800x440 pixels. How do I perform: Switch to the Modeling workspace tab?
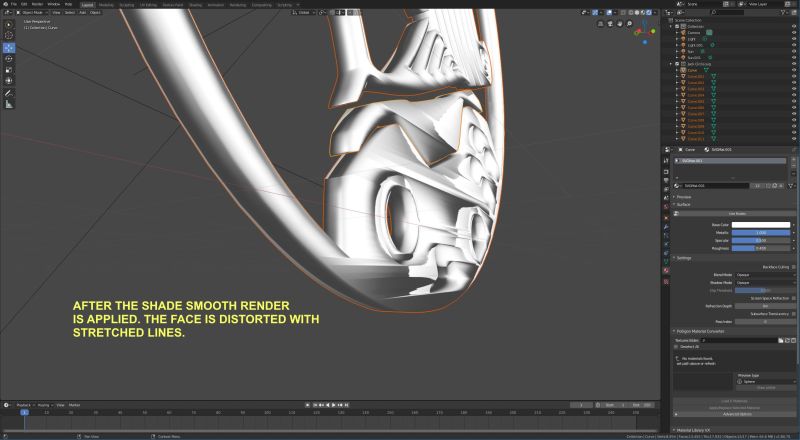[106, 5]
